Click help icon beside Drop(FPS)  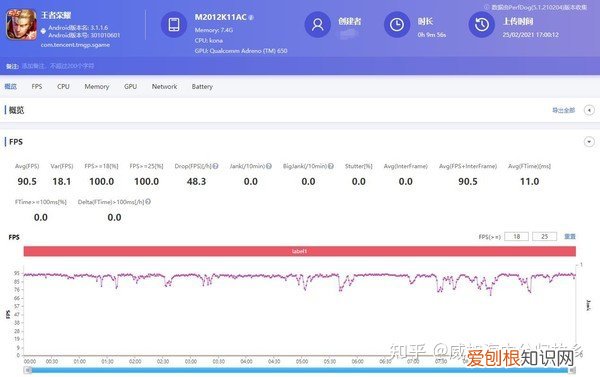215,166
